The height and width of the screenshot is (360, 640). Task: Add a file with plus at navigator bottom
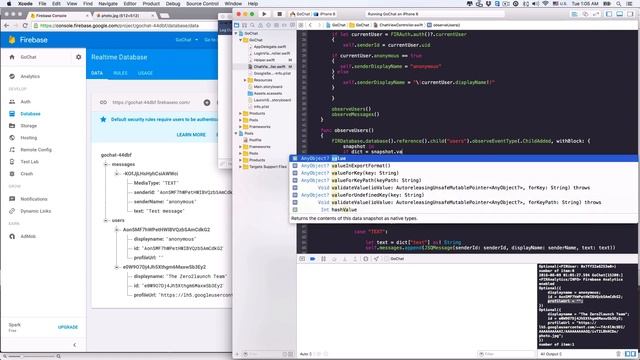tap(237, 354)
